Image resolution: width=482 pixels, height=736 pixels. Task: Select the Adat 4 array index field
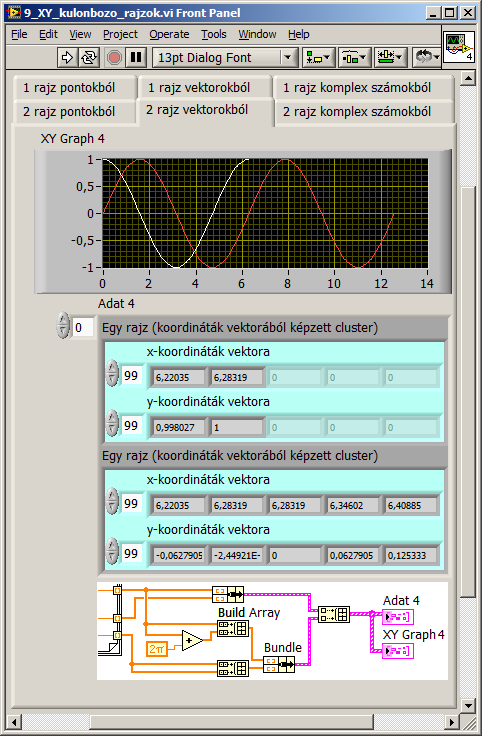click(83, 327)
